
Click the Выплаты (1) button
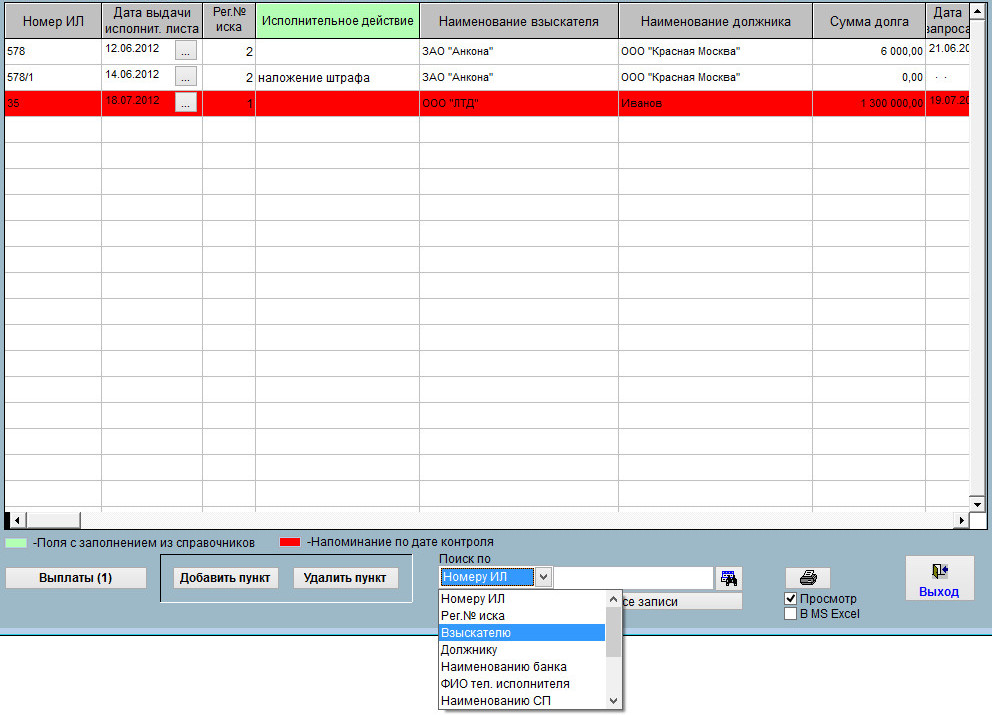[x=76, y=578]
